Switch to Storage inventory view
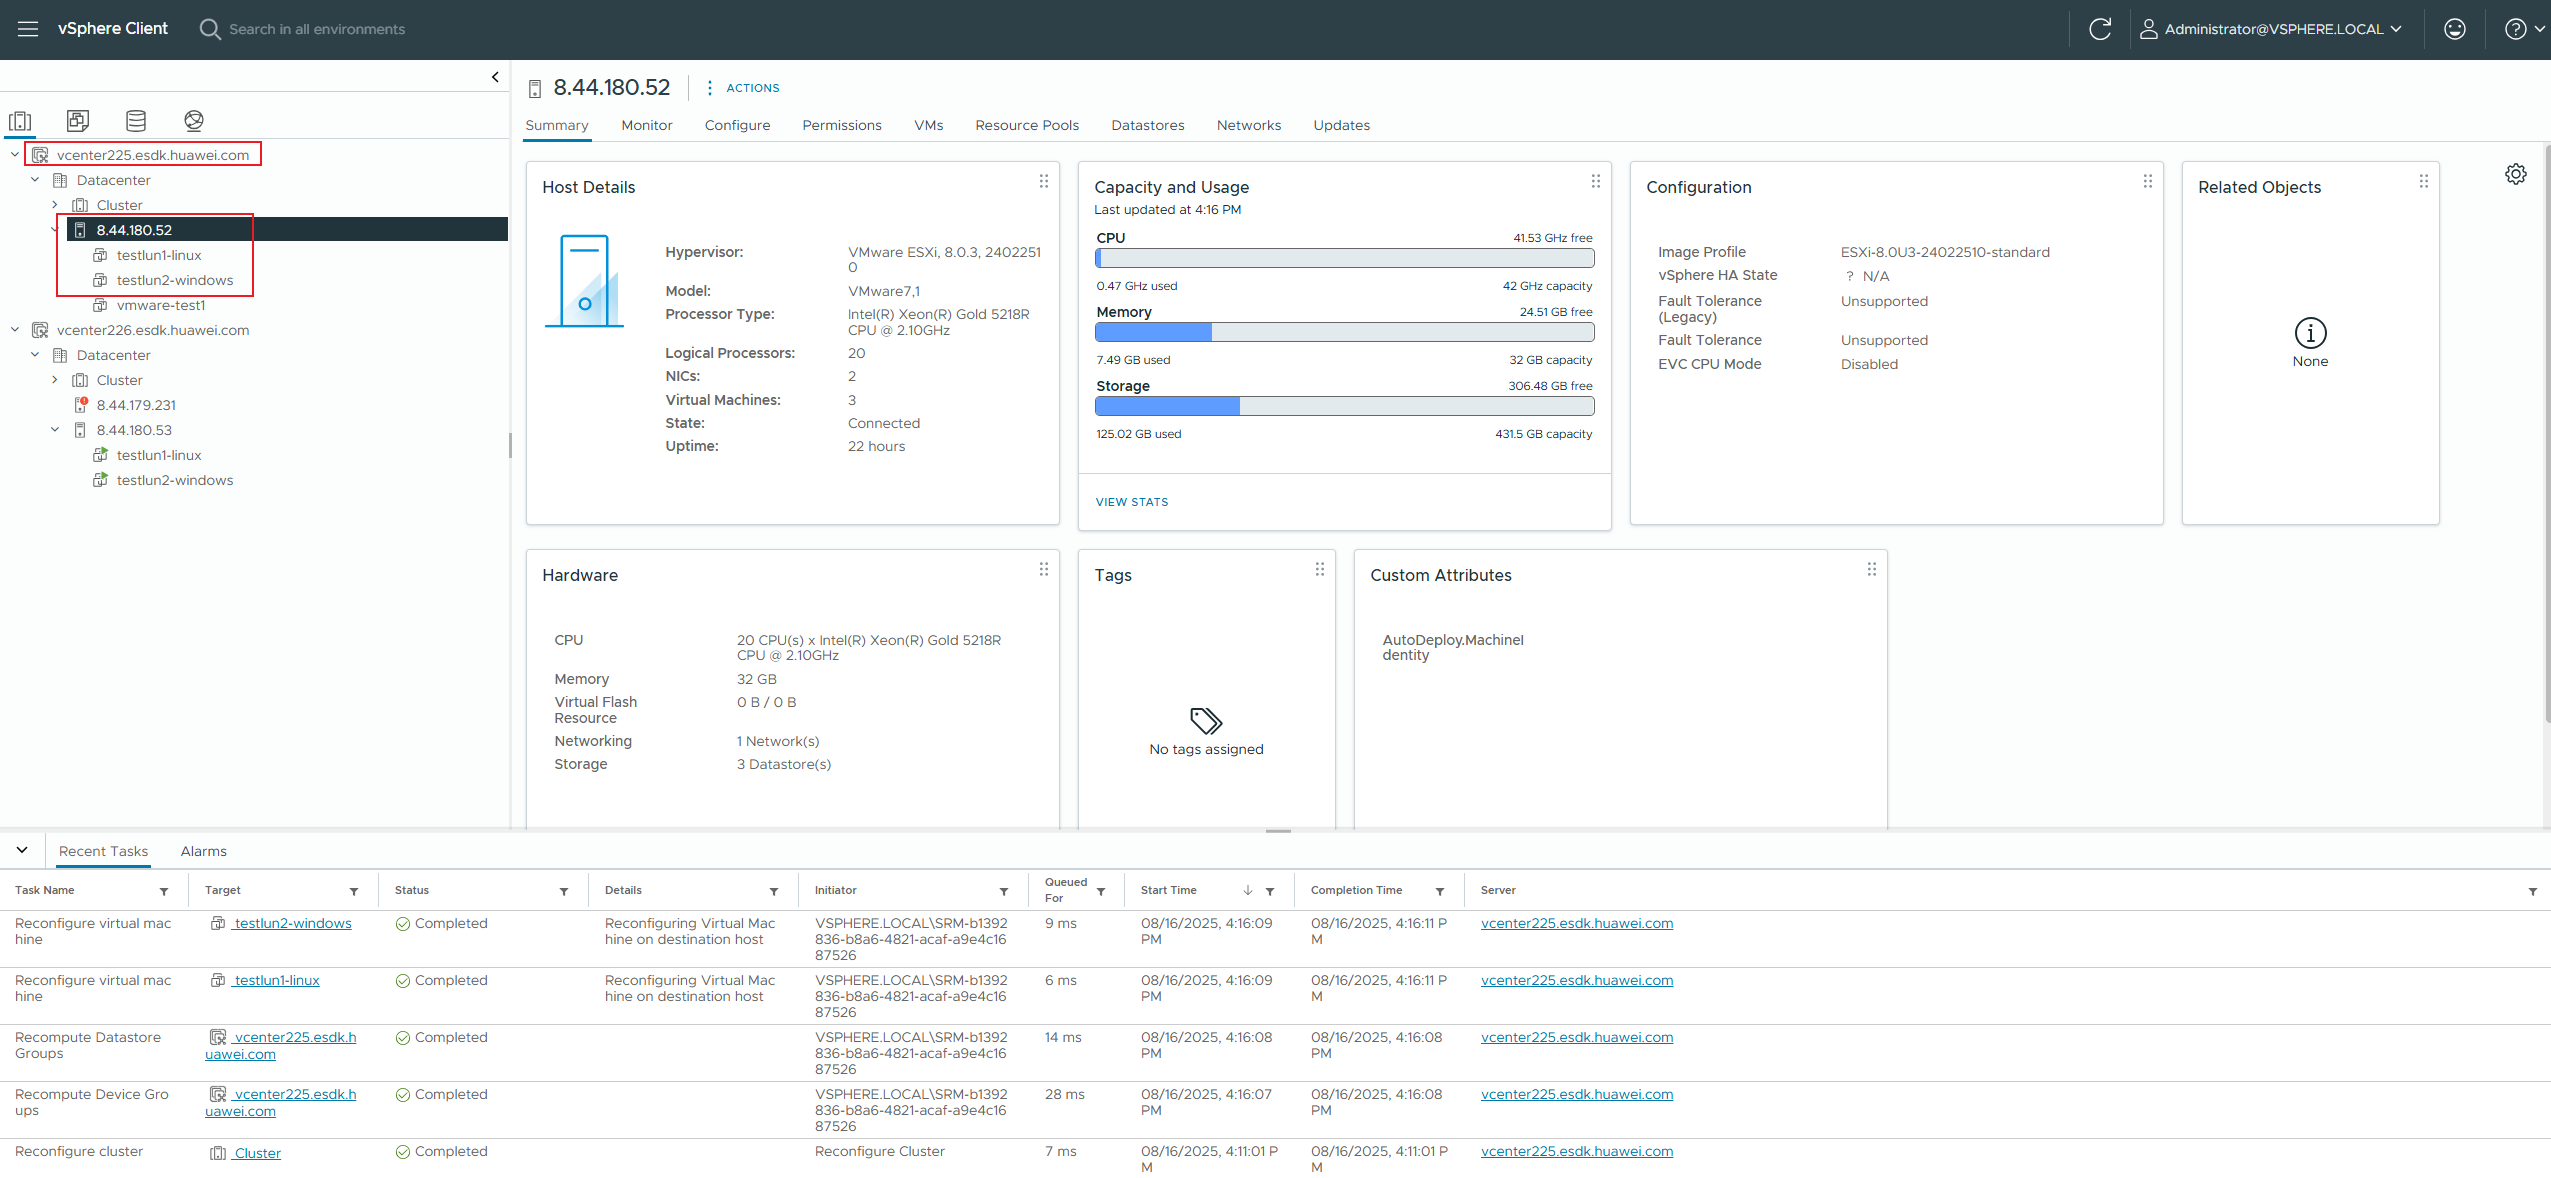The width and height of the screenshot is (2551, 1178). click(x=136, y=121)
